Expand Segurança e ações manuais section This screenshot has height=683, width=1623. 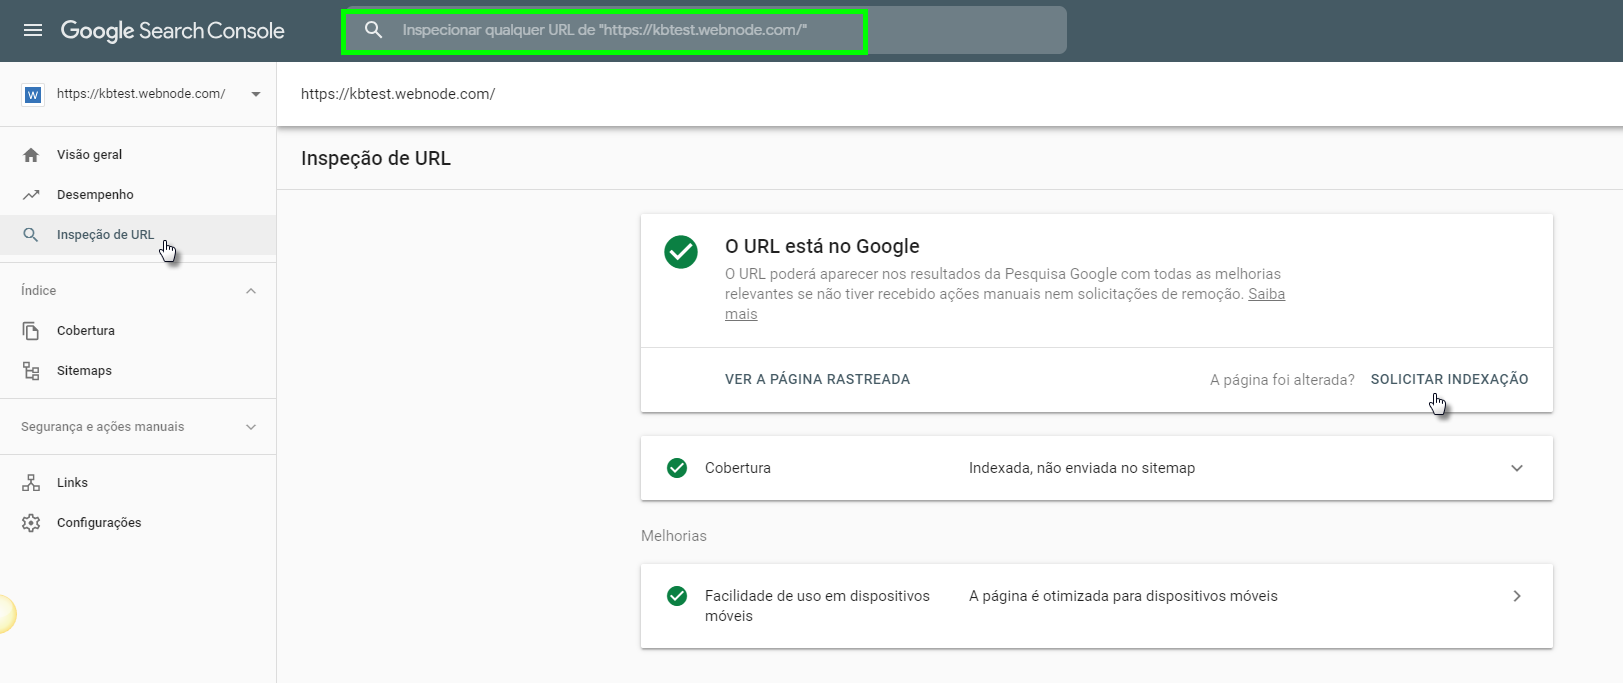coord(251,427)
